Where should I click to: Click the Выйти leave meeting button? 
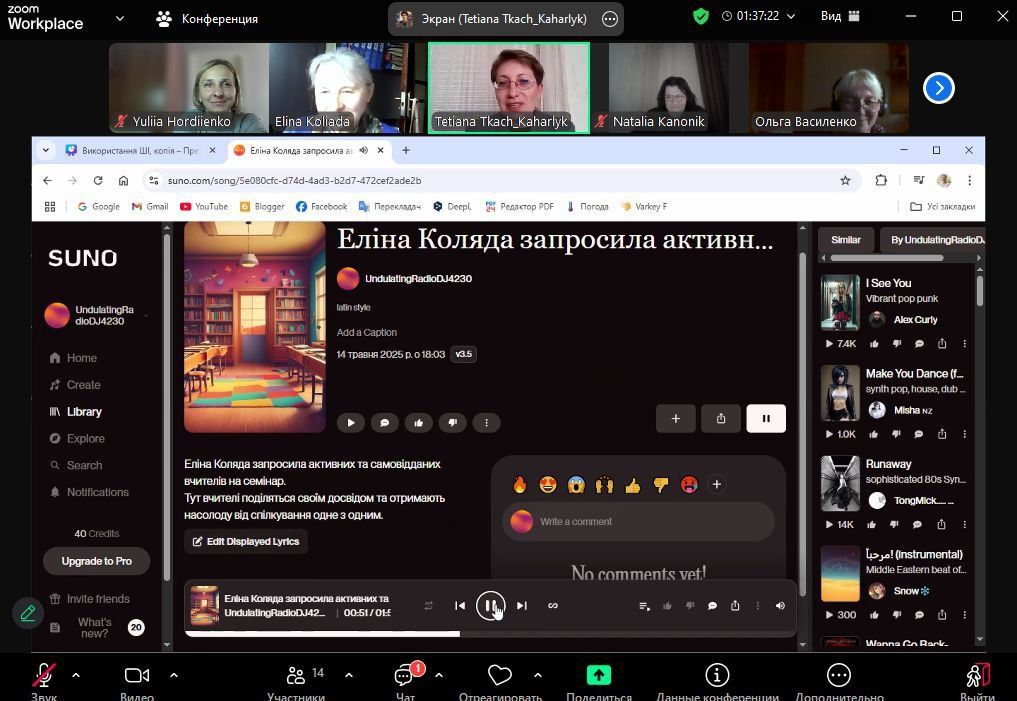pyautogui.click(x=977, y=681)
